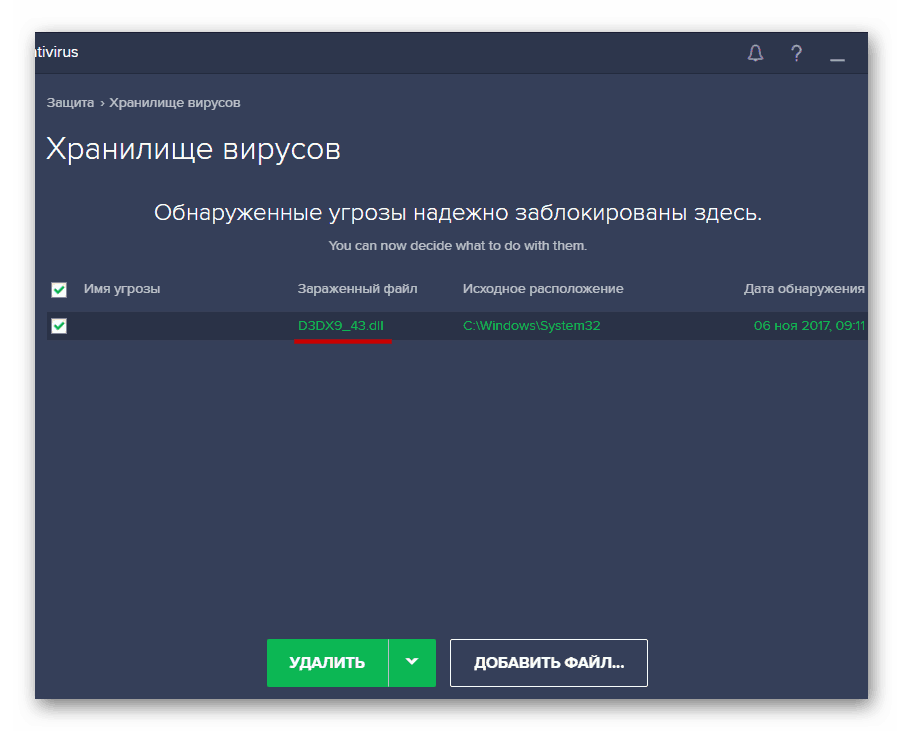Click the ДОБАВИТЬ ФАЙЛ... button
Viewport: 900px width, 731px height.
548,663
